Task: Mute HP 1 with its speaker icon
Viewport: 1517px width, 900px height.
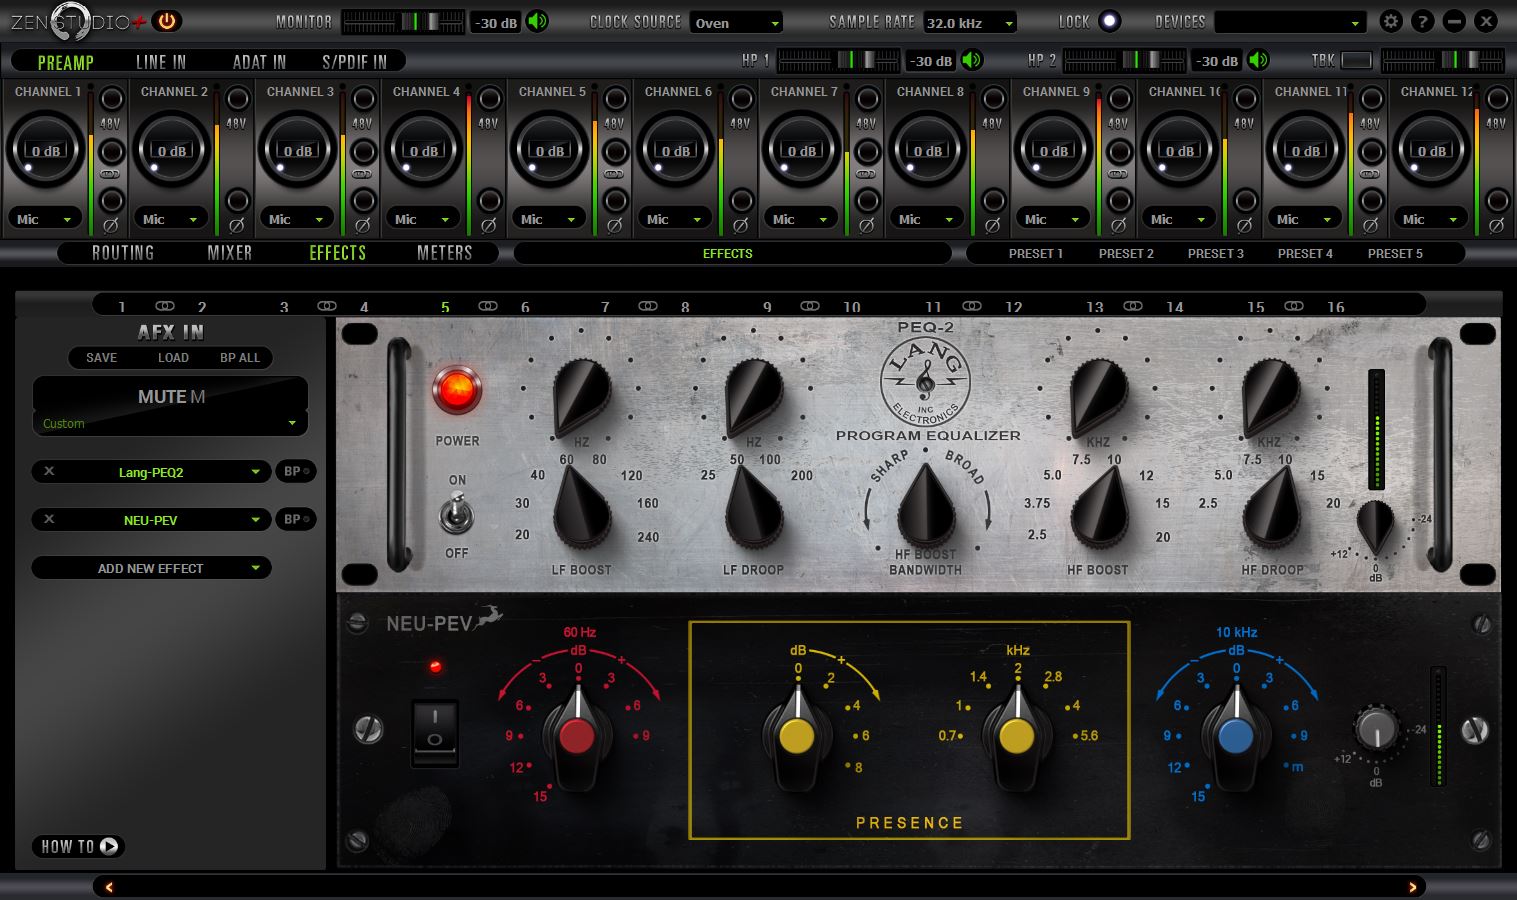Action: click(x=972, y=61)
